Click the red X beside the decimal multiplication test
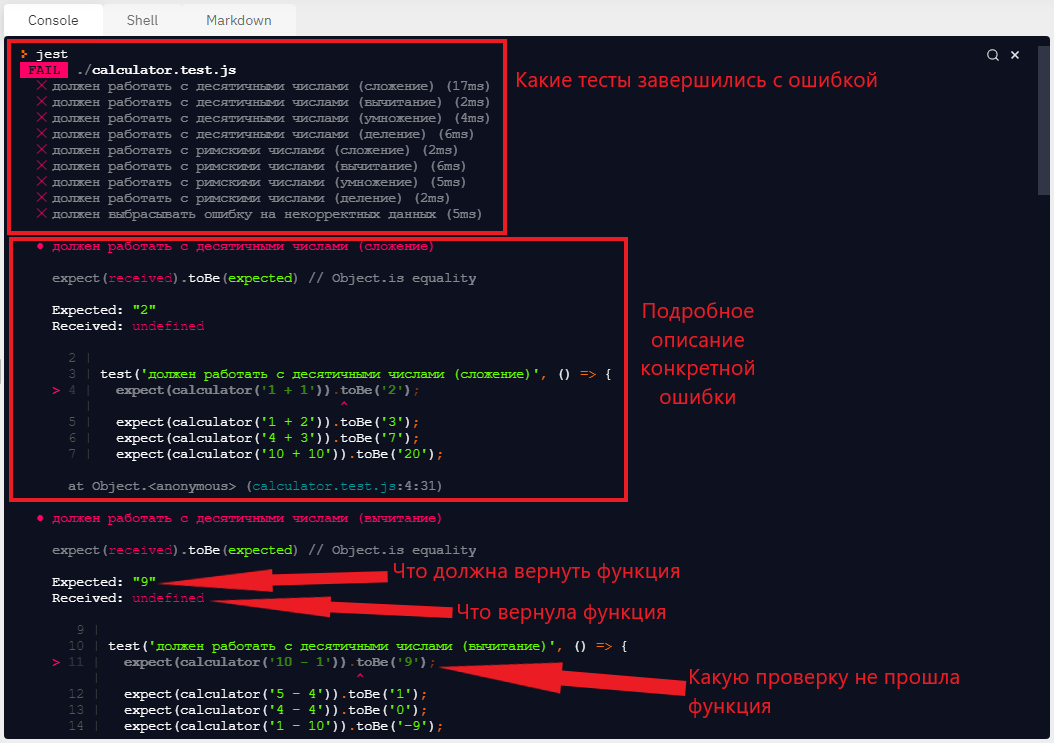 [x=43, y=118]
